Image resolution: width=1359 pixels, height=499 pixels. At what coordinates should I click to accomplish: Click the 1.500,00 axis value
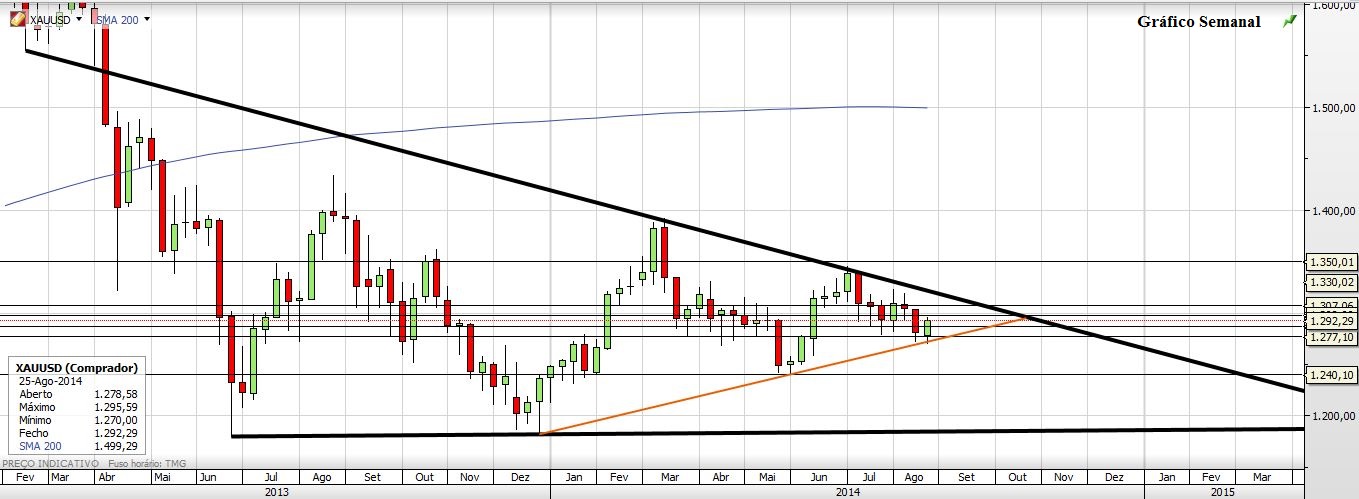point(1333,108)
